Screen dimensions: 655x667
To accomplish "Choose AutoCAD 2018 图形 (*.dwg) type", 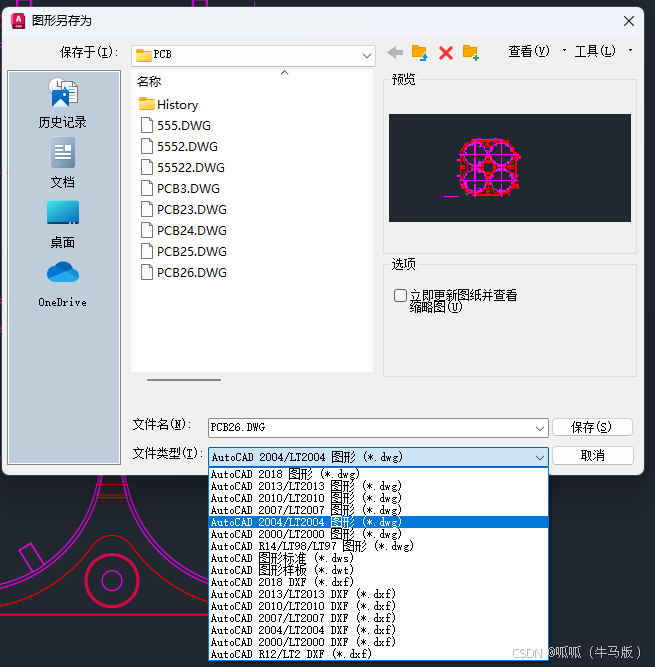I will (378, 474).
